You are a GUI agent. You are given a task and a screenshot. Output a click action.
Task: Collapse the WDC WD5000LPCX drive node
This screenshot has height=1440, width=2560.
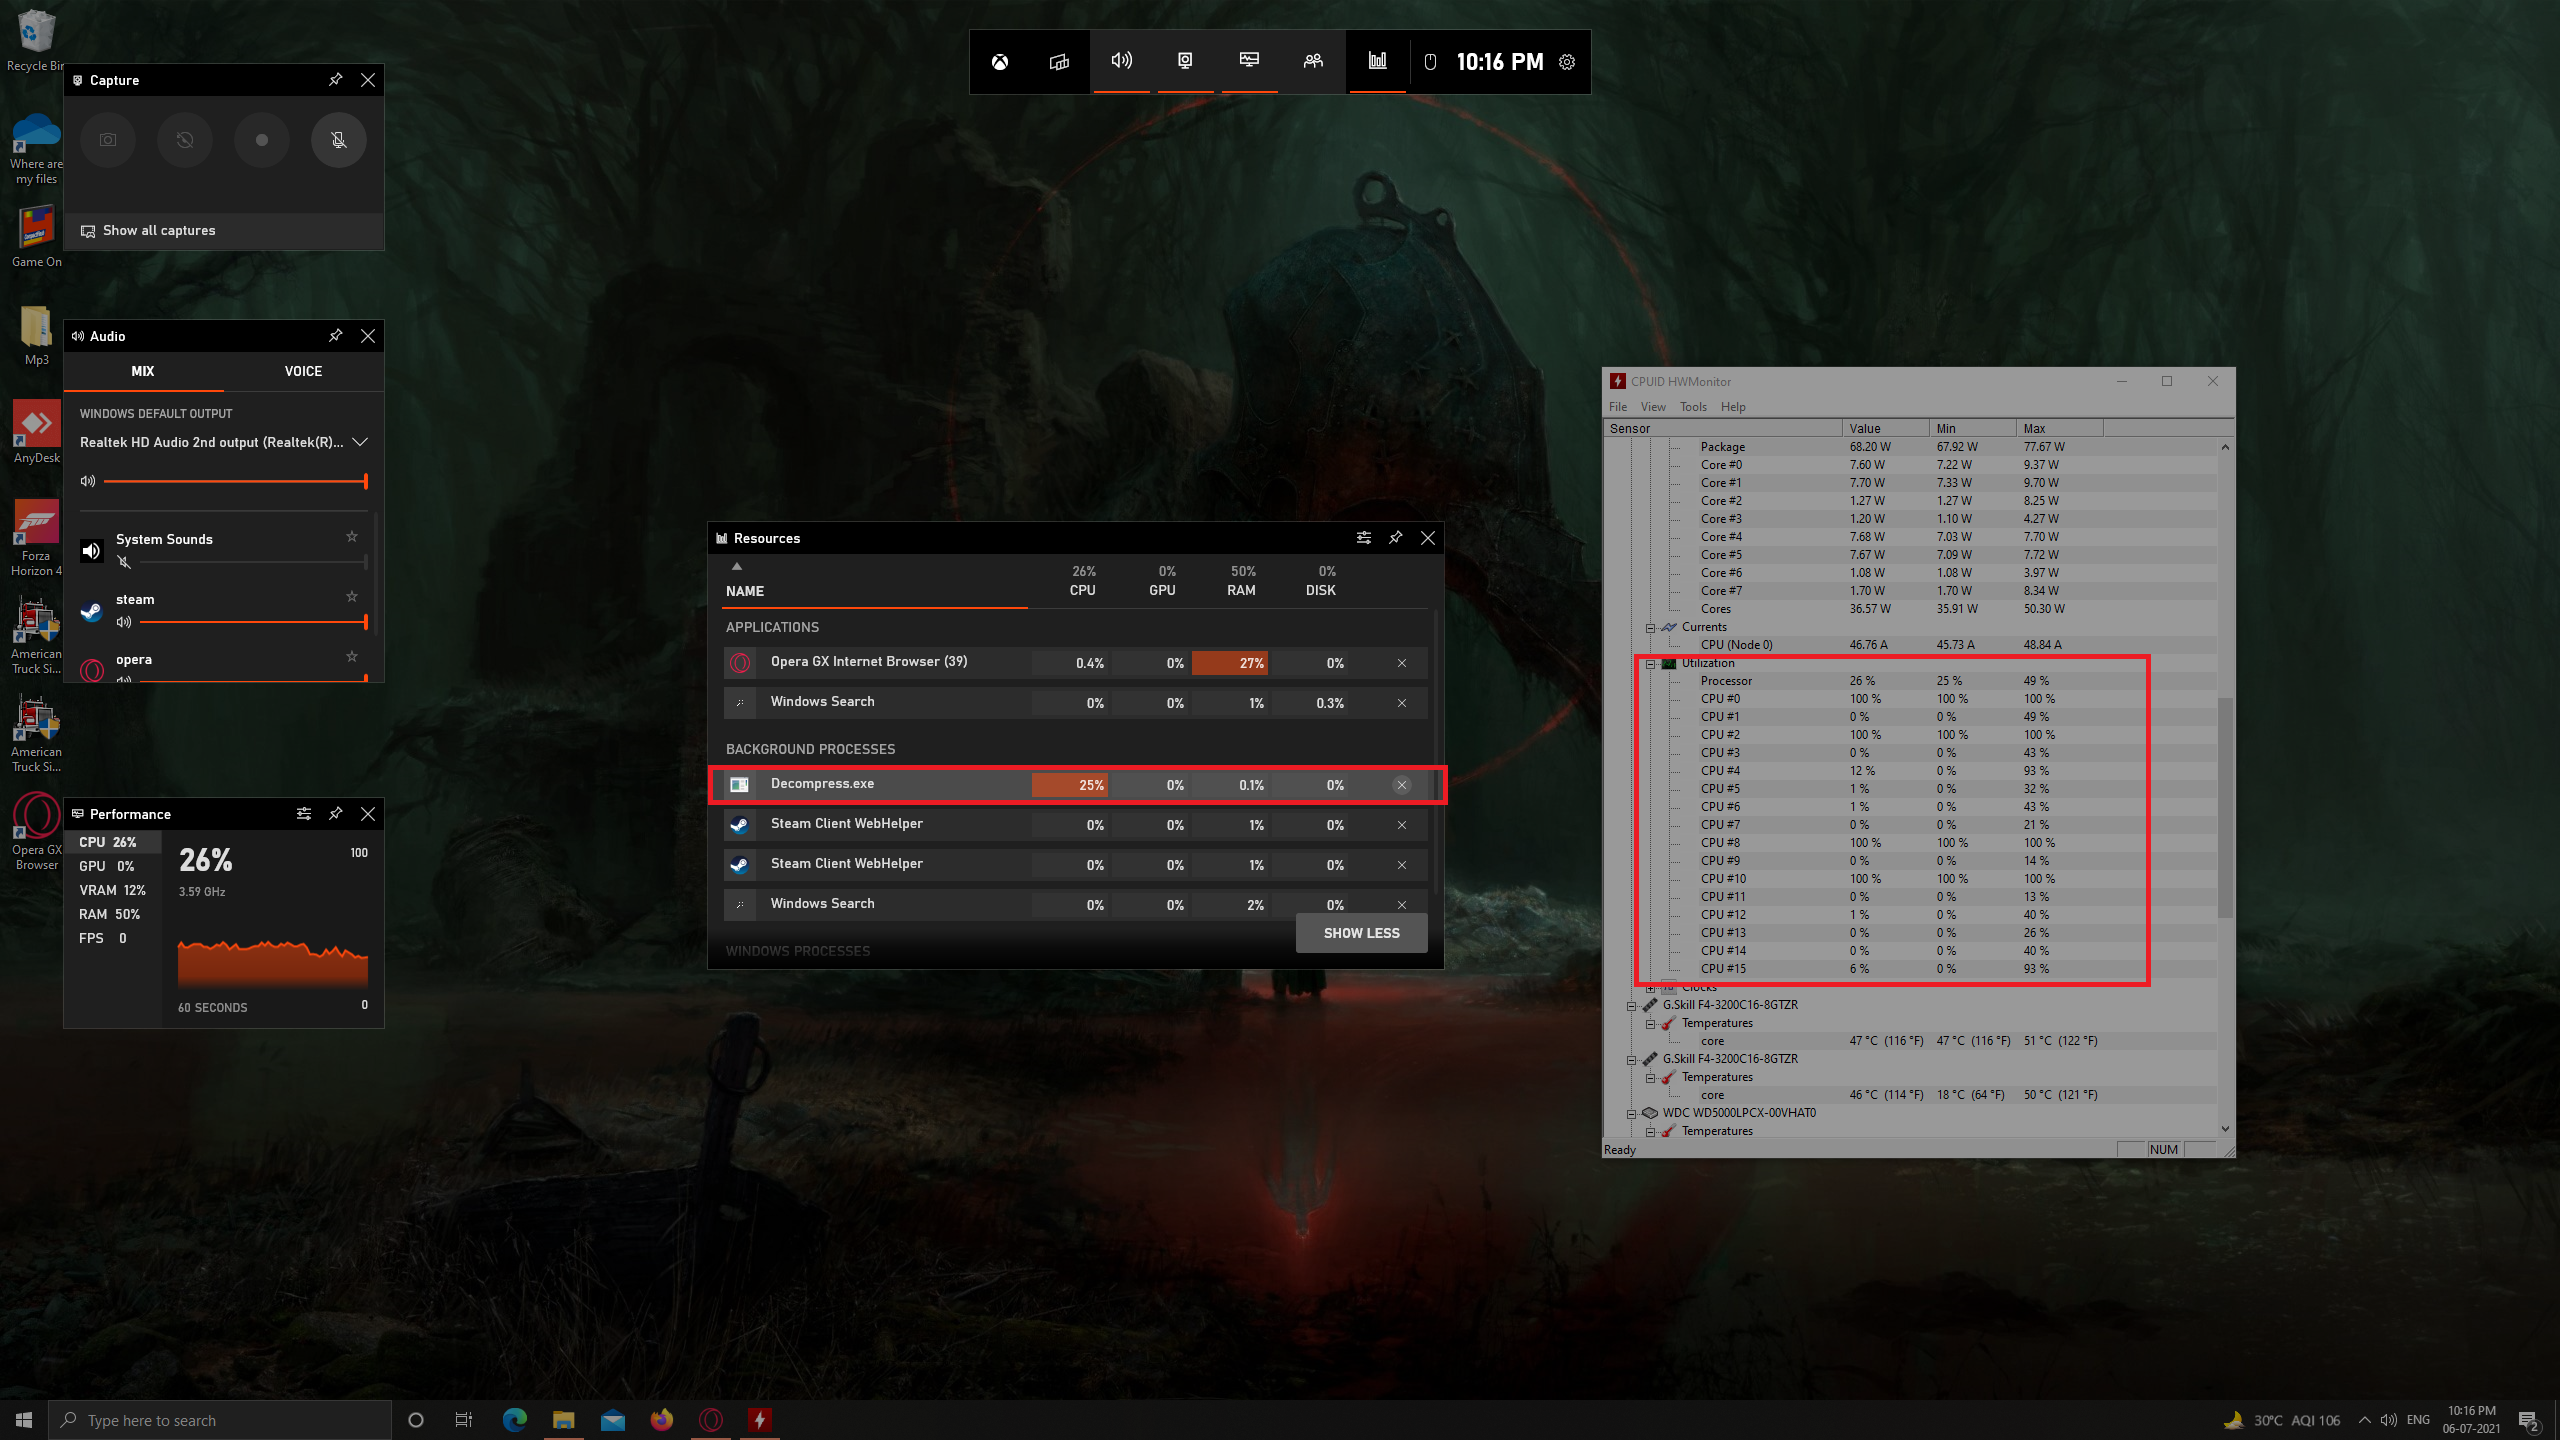coord(1631,1114)
